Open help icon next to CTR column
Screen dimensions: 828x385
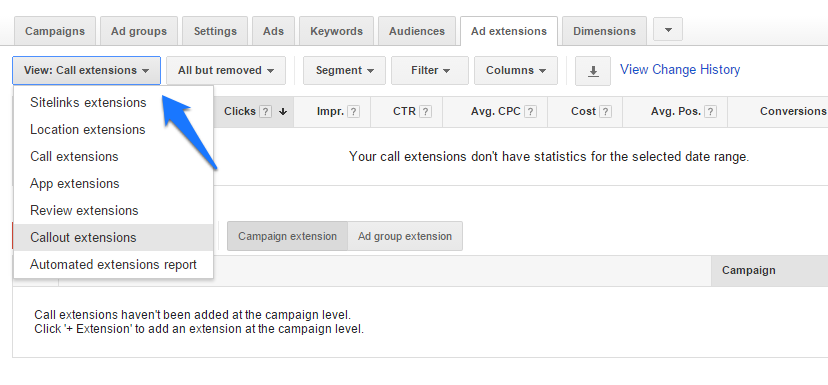425,111
